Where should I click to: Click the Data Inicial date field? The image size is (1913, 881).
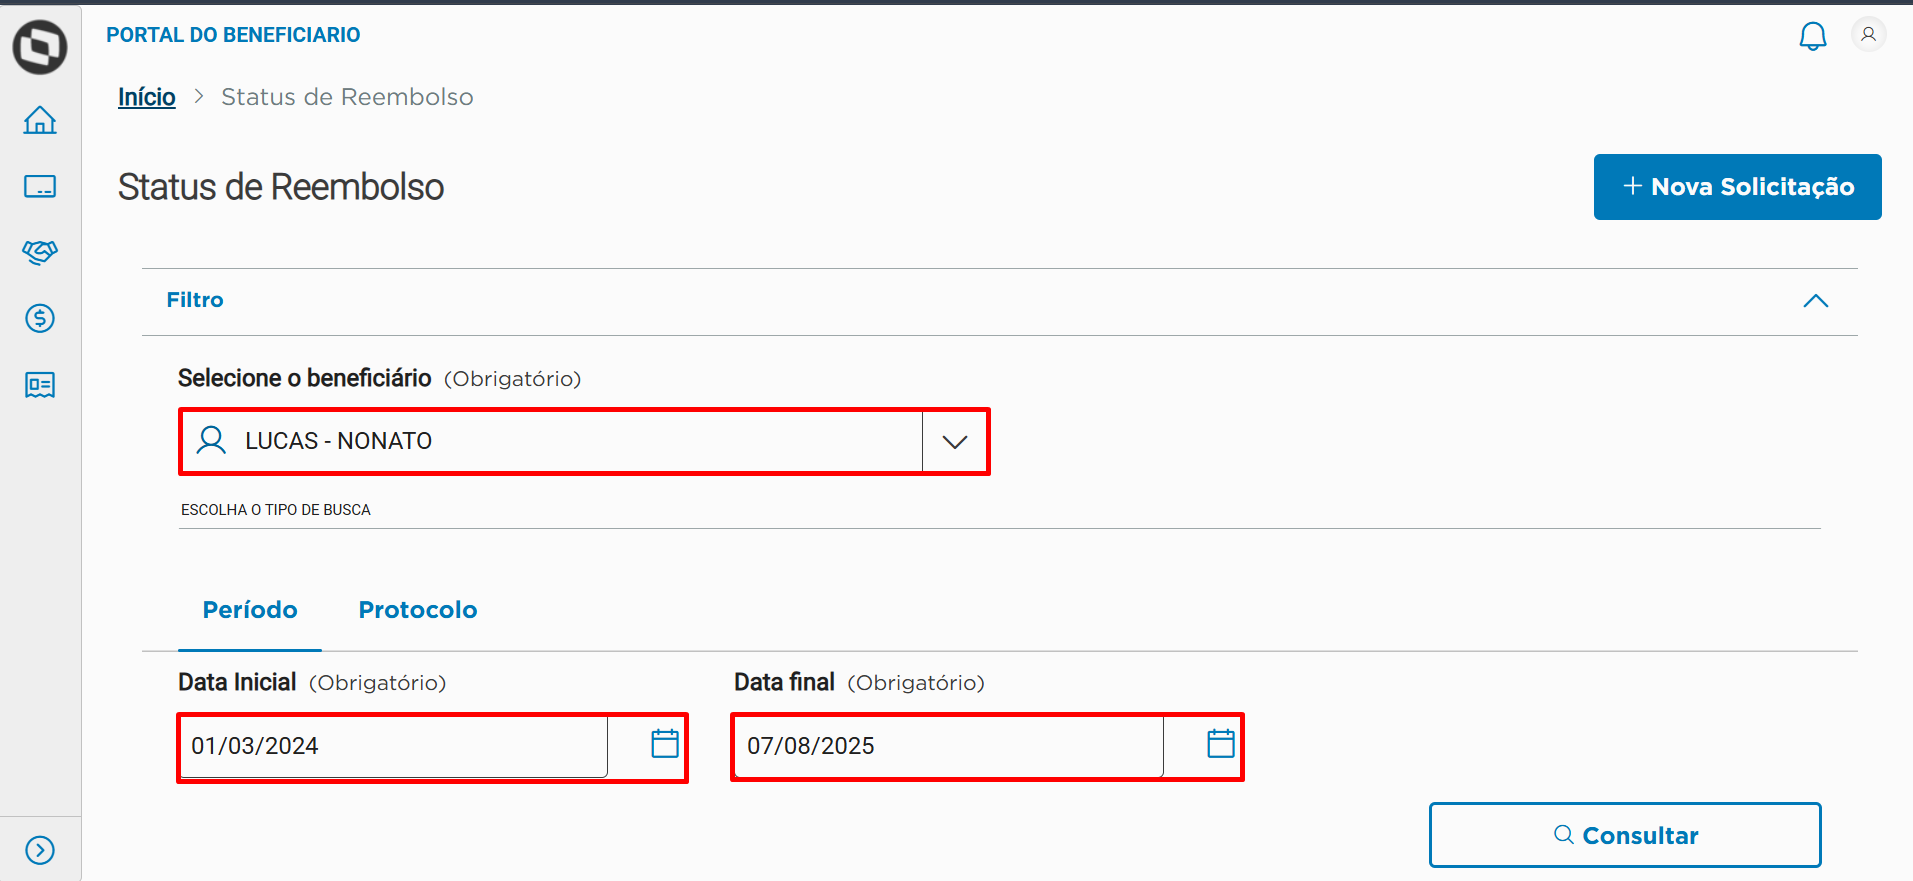[x=395, y=746]
